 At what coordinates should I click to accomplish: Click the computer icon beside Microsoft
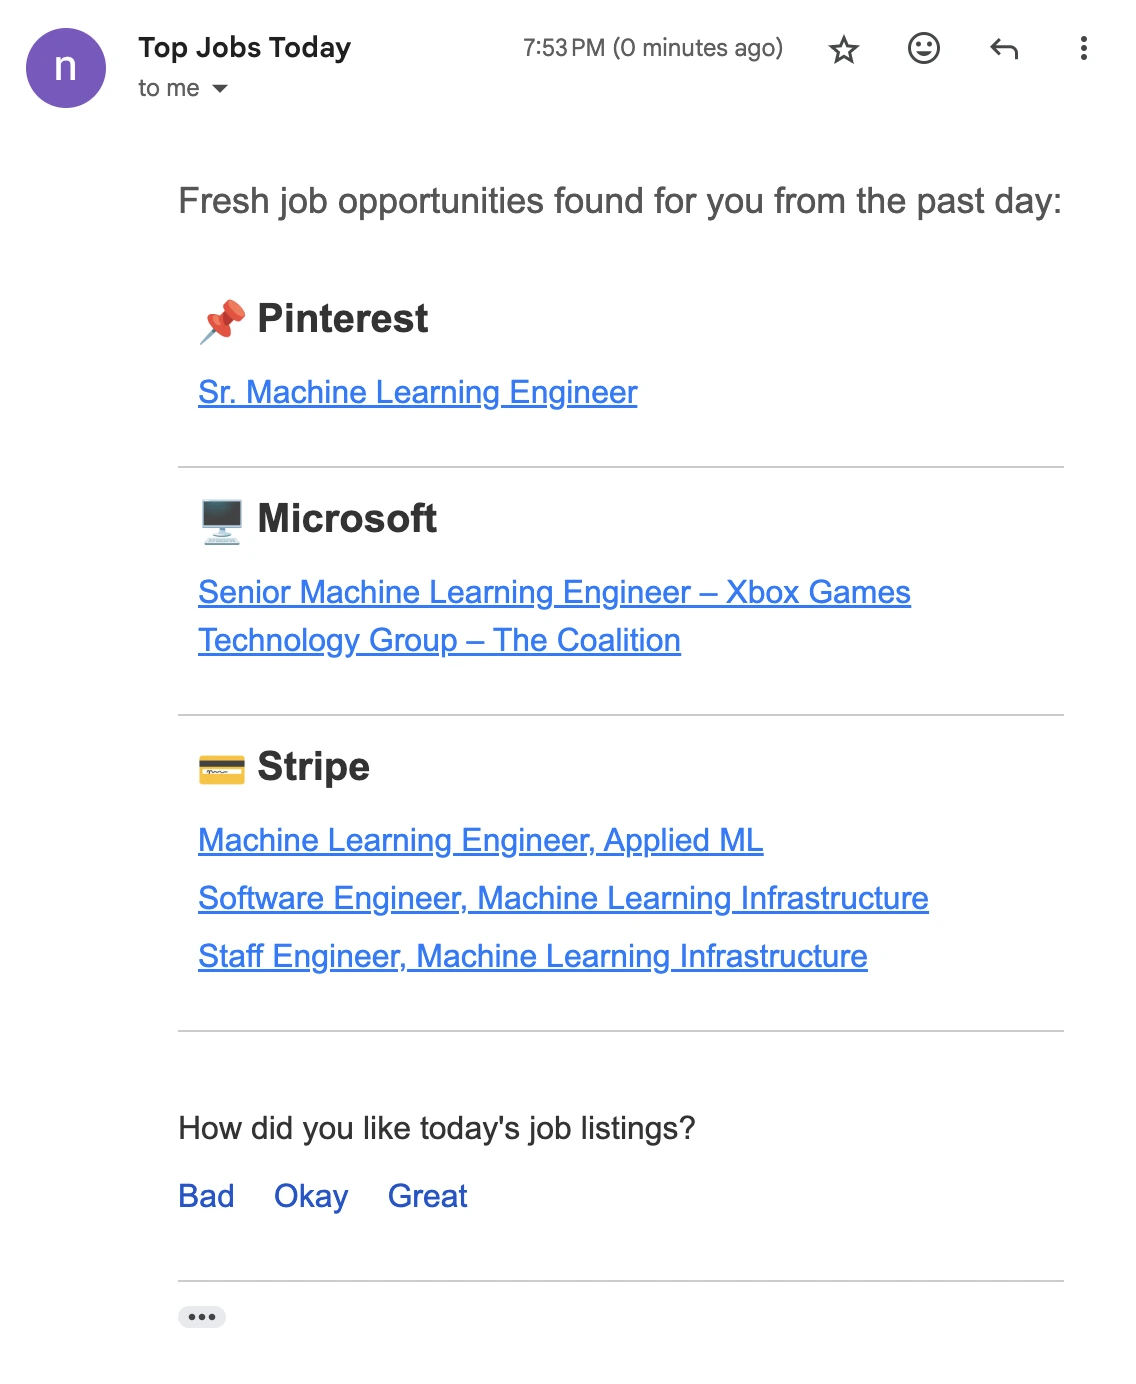coord(221,518)
